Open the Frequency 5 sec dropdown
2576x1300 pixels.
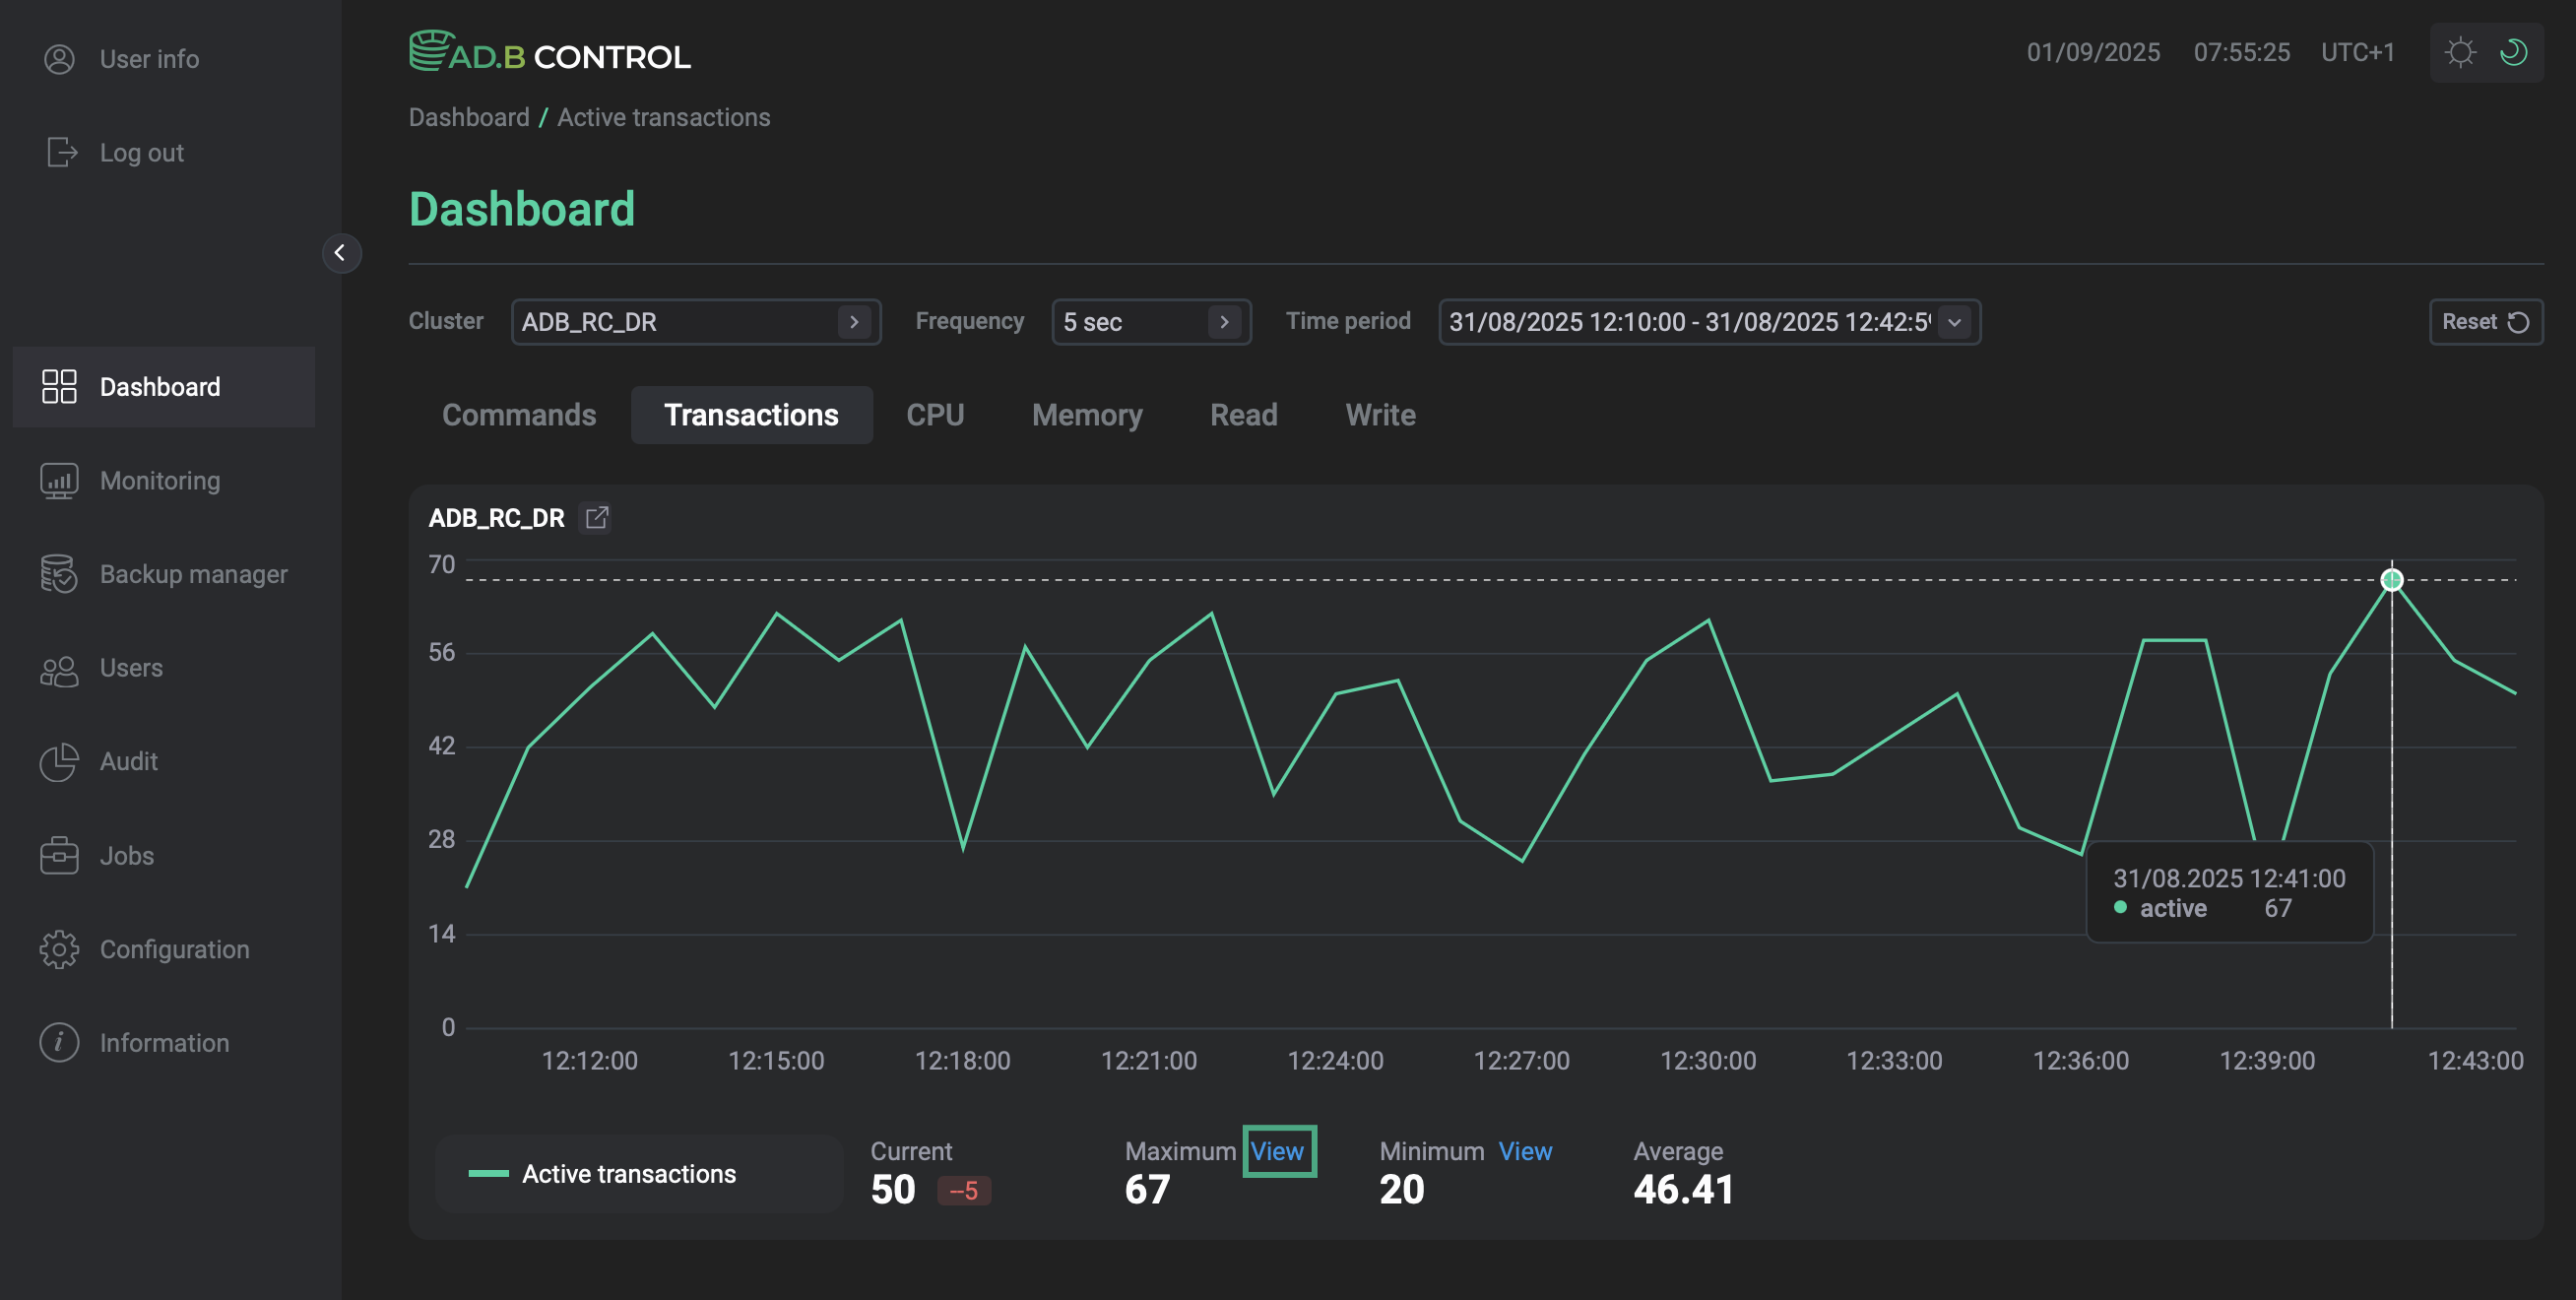click(x=1224, y=322)
